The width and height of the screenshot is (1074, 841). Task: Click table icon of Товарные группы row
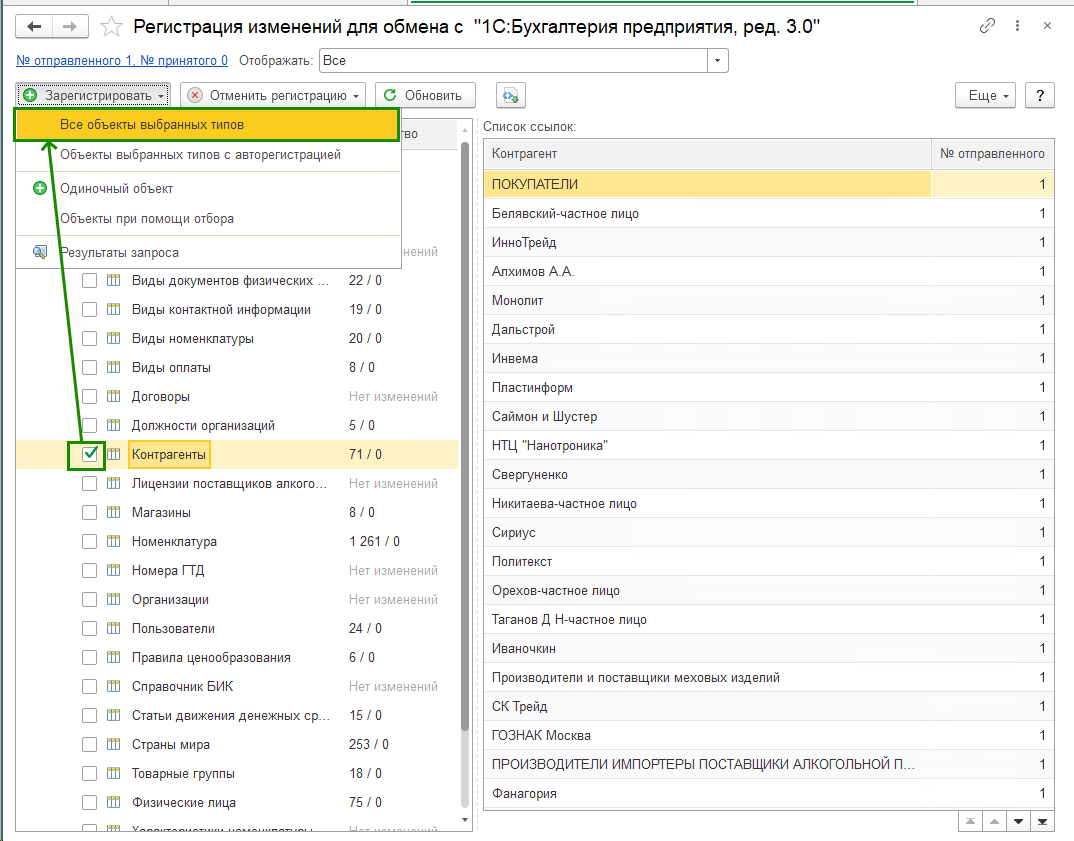pyautogui.click(x=114, y=773)
